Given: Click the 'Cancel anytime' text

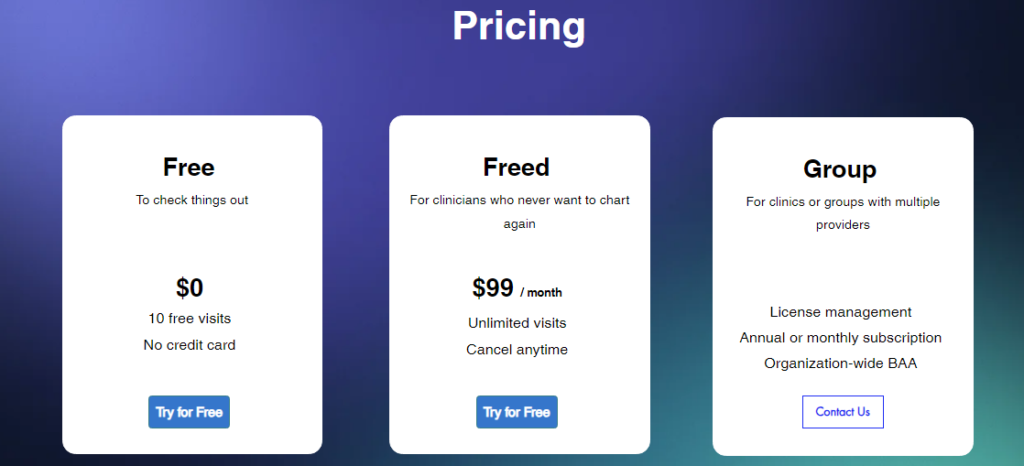Looking at the screenshot, I should point(517,349).
